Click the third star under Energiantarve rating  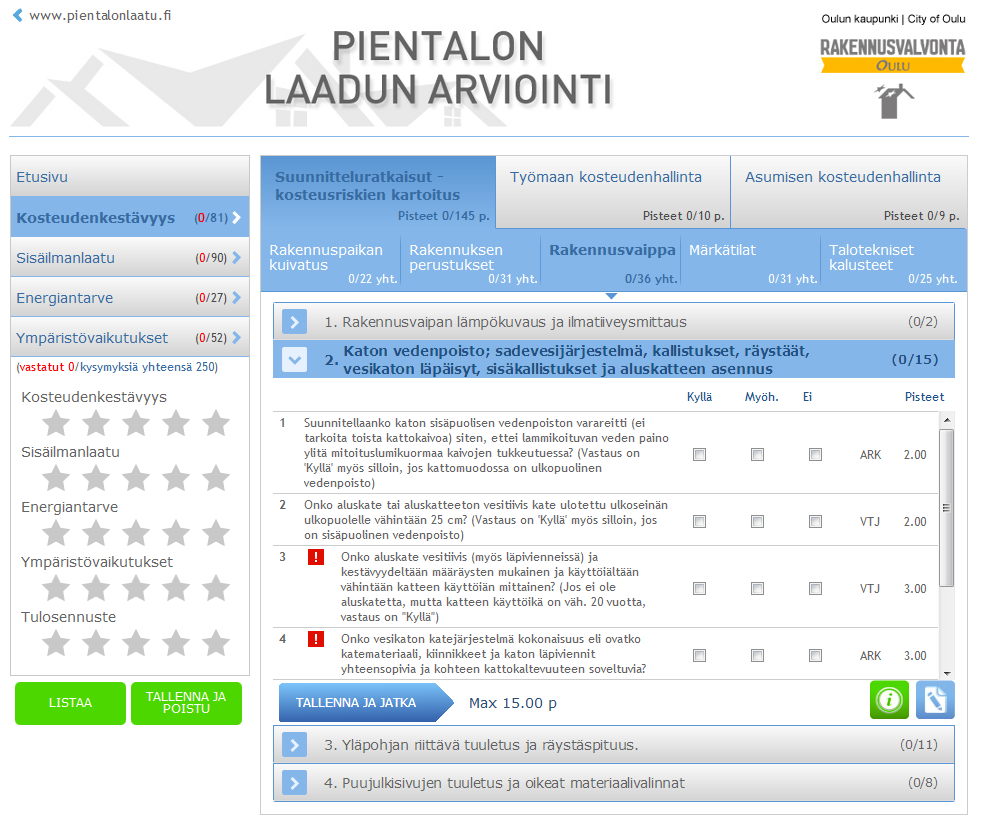point(136,533)
